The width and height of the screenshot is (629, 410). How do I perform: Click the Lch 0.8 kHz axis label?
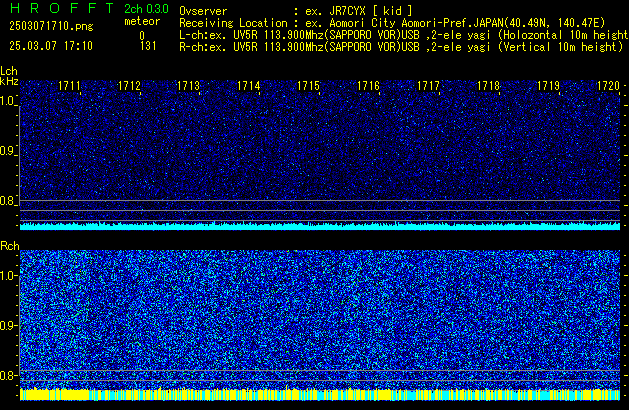(7, 201)
